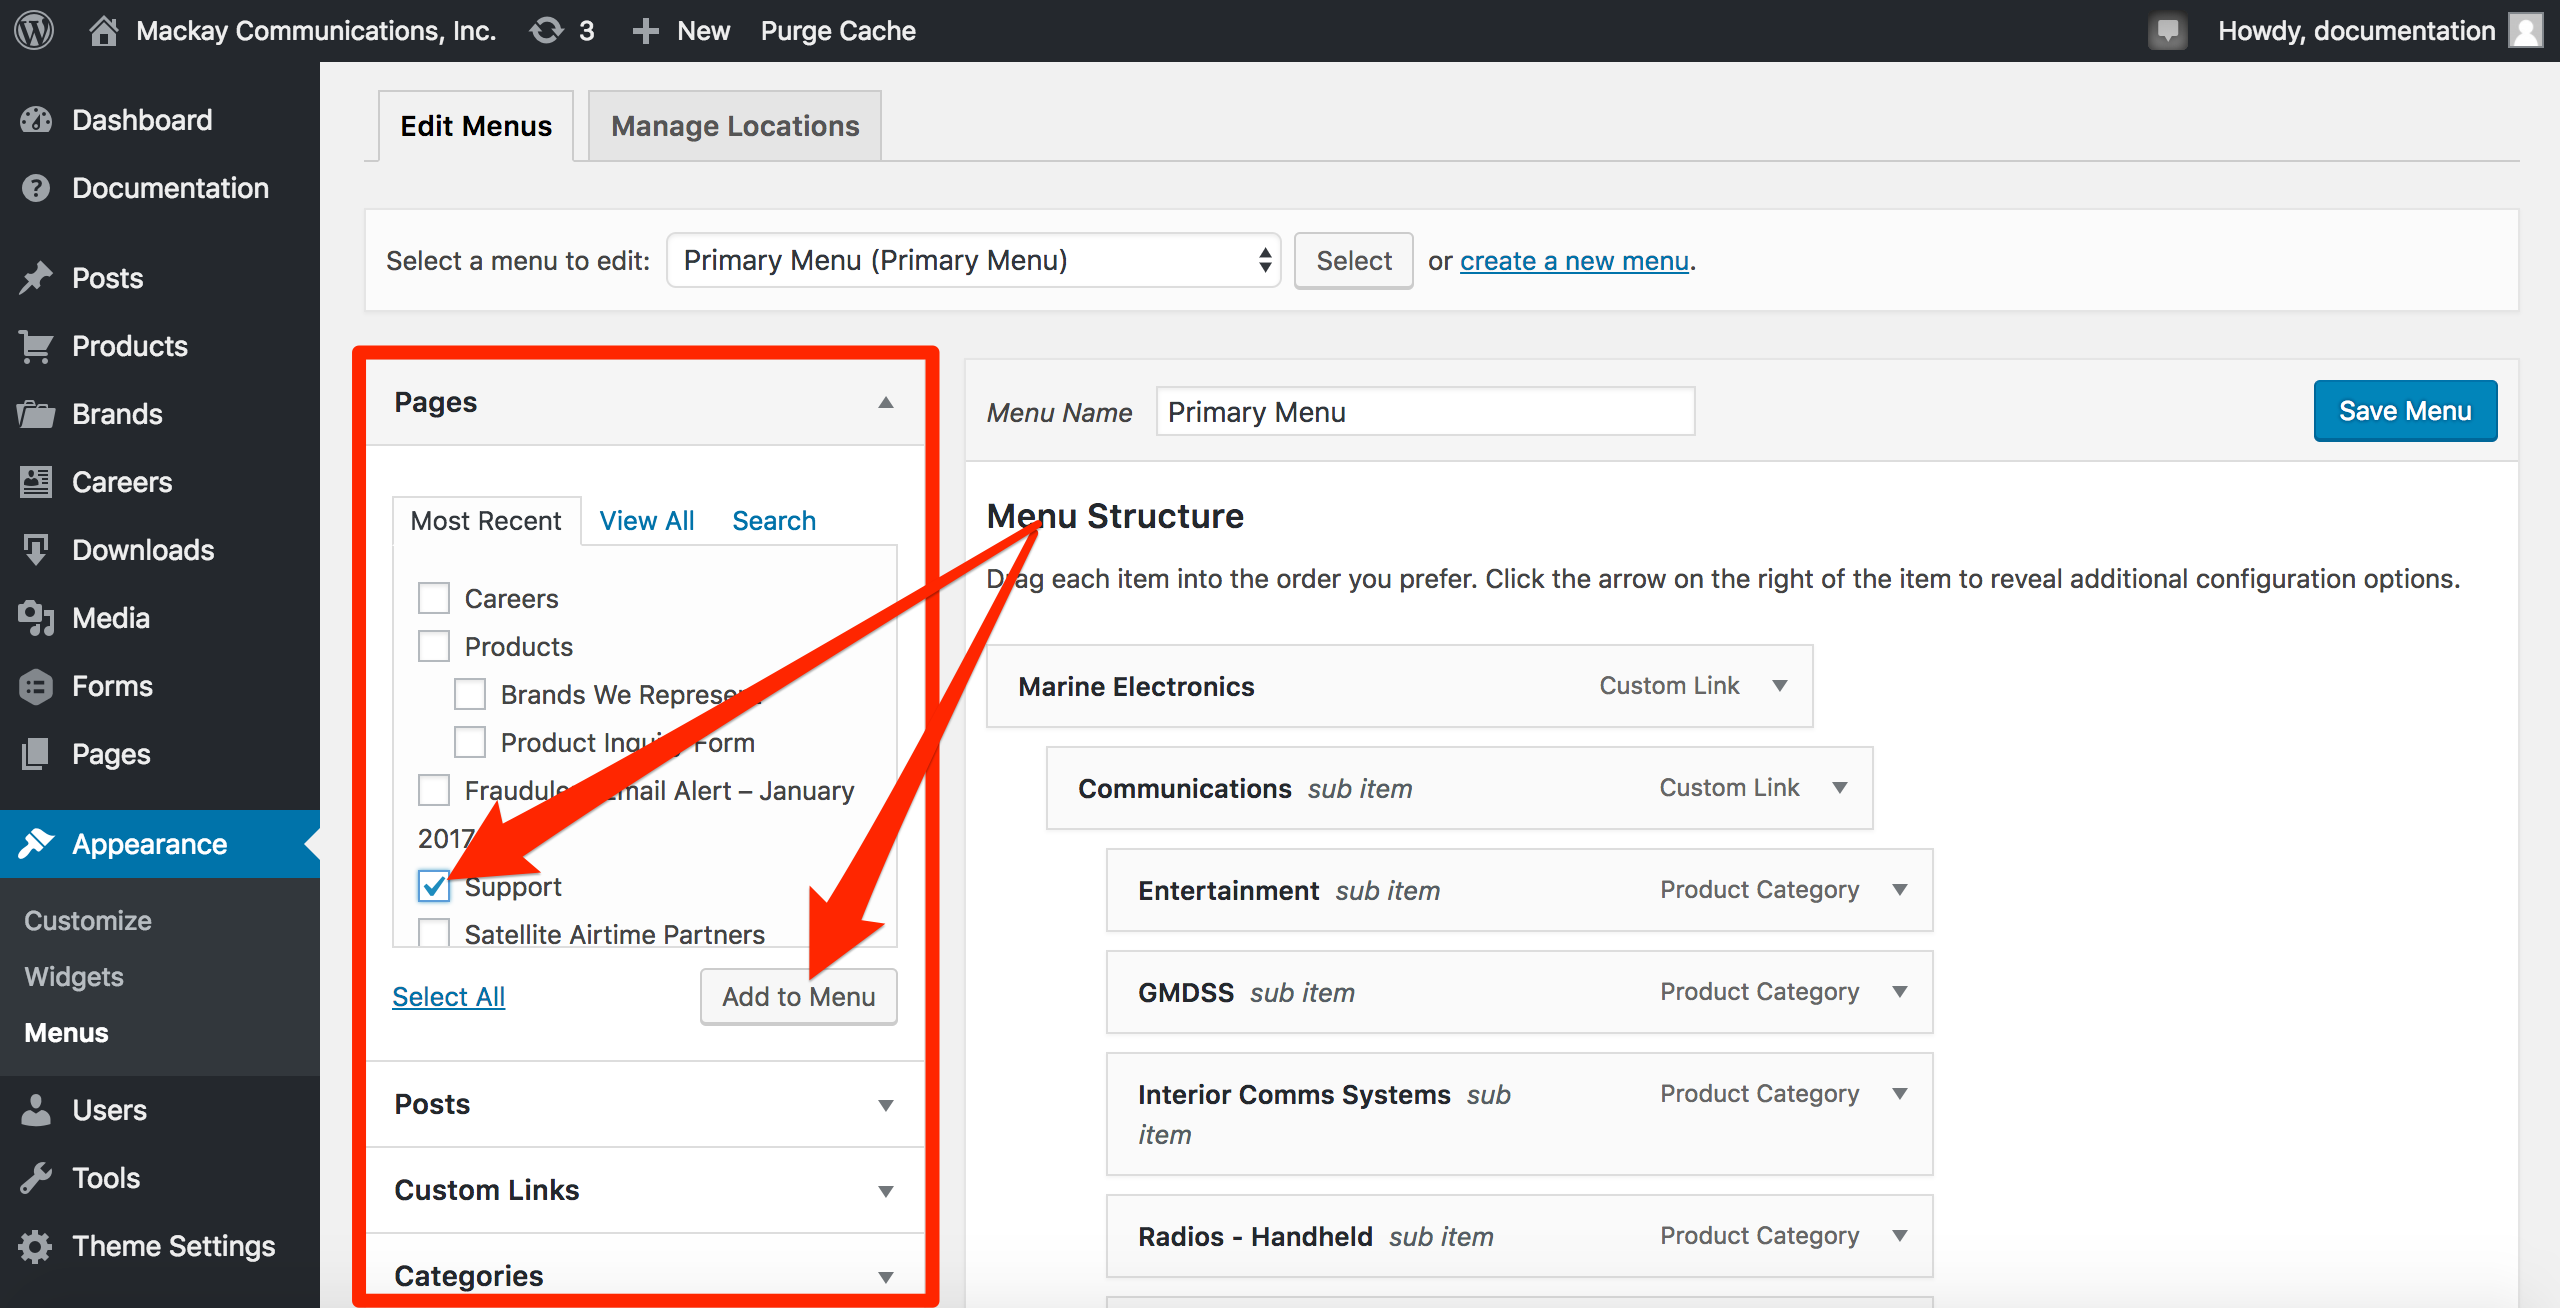This screenshot has height=1308, width=2560.
Task: Click the Forms icon in sidebar
Action: pyautogui.click(x=36, y=686)
